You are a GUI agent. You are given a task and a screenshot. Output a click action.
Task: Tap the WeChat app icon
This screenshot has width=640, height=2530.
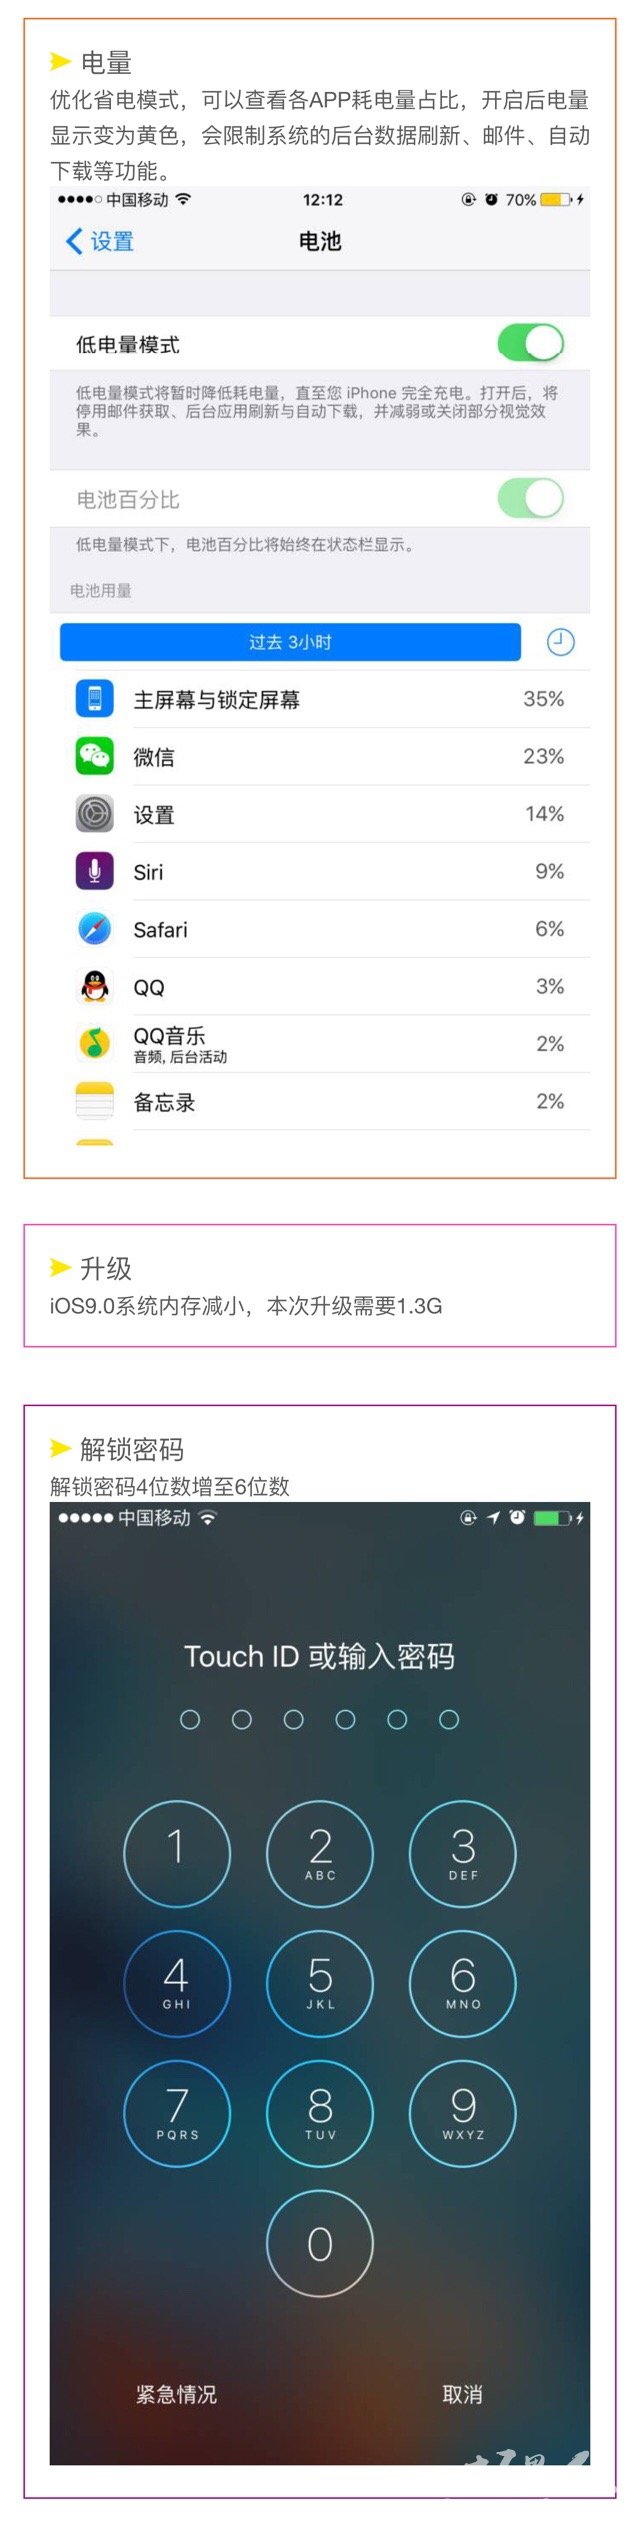tap(95, 756)
